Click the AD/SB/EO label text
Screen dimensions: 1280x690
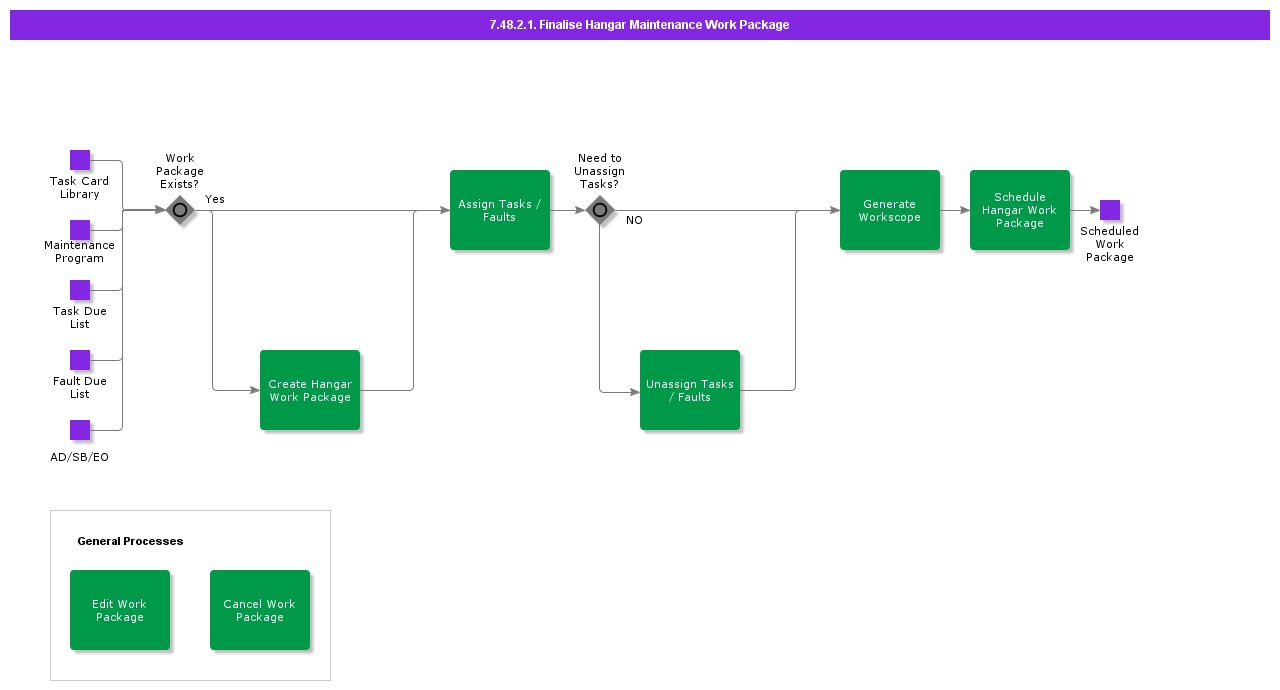(80, 457)
